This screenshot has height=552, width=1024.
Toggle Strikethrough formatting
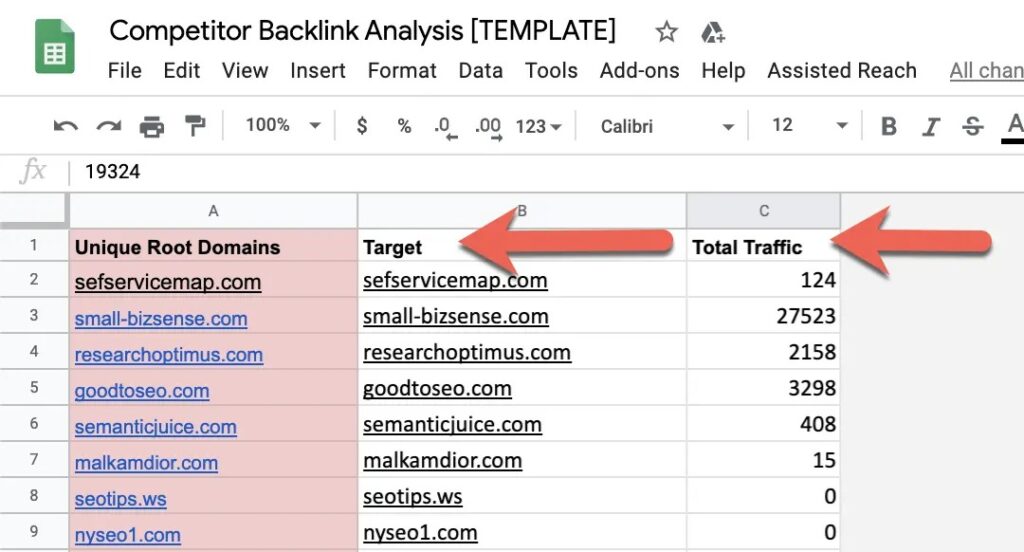(x=972, y=125)
